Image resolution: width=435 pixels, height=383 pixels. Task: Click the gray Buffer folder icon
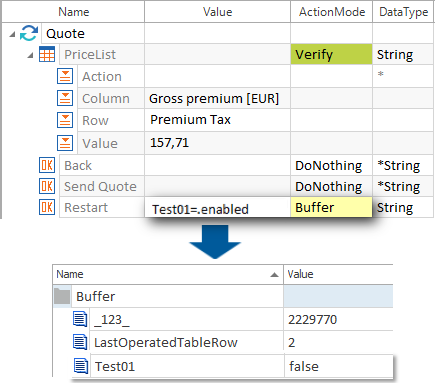point(62,296)
